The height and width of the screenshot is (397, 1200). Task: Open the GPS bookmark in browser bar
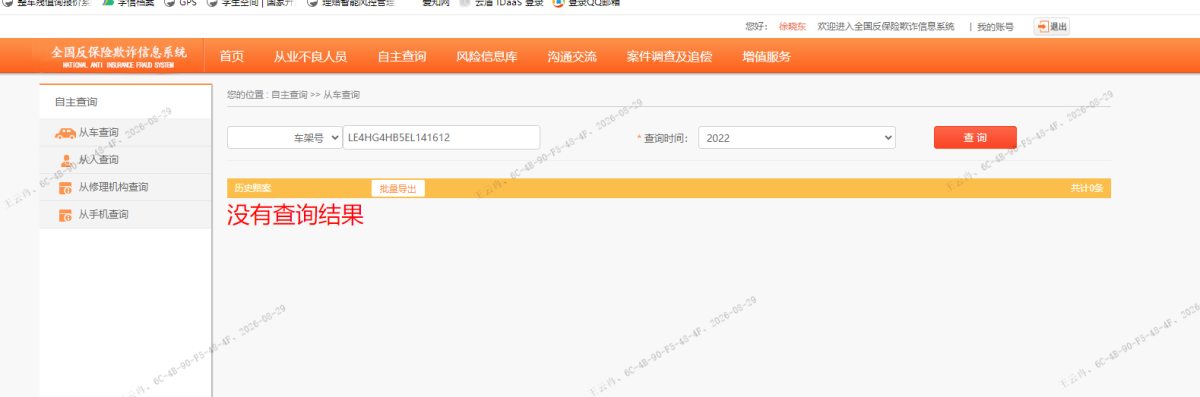tap(181, 3)
